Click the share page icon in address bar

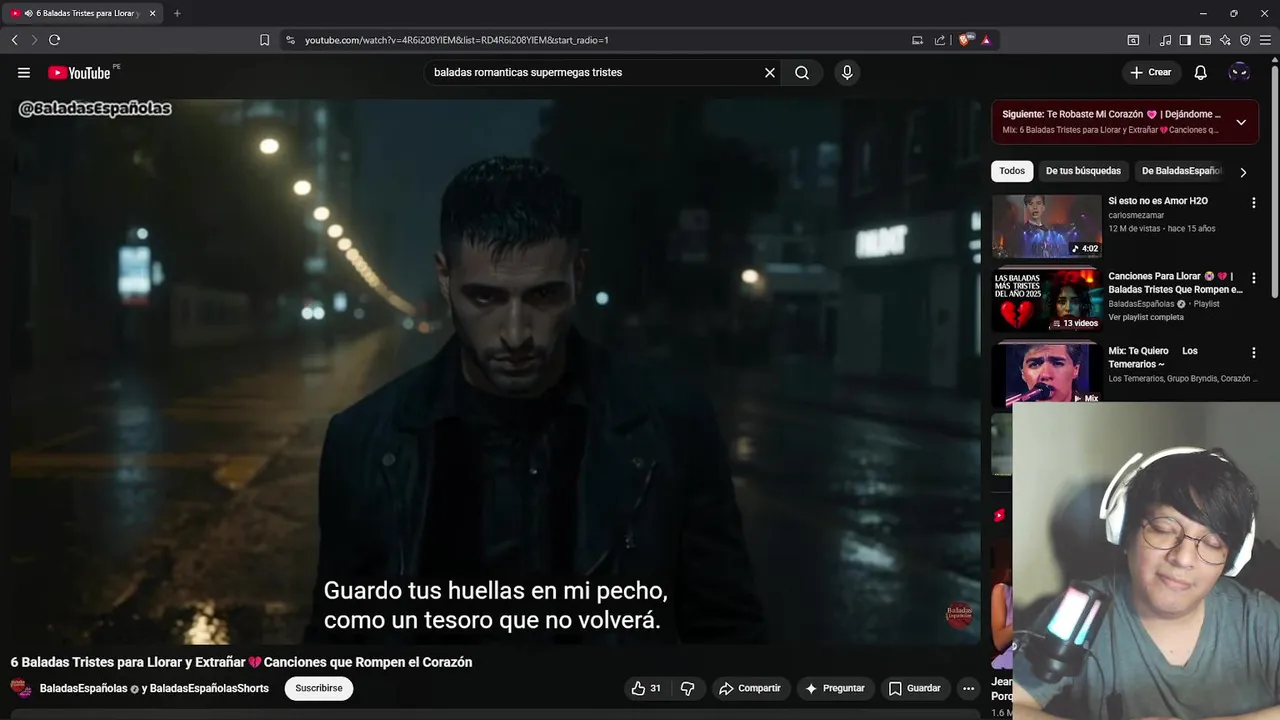click(940, 40)
